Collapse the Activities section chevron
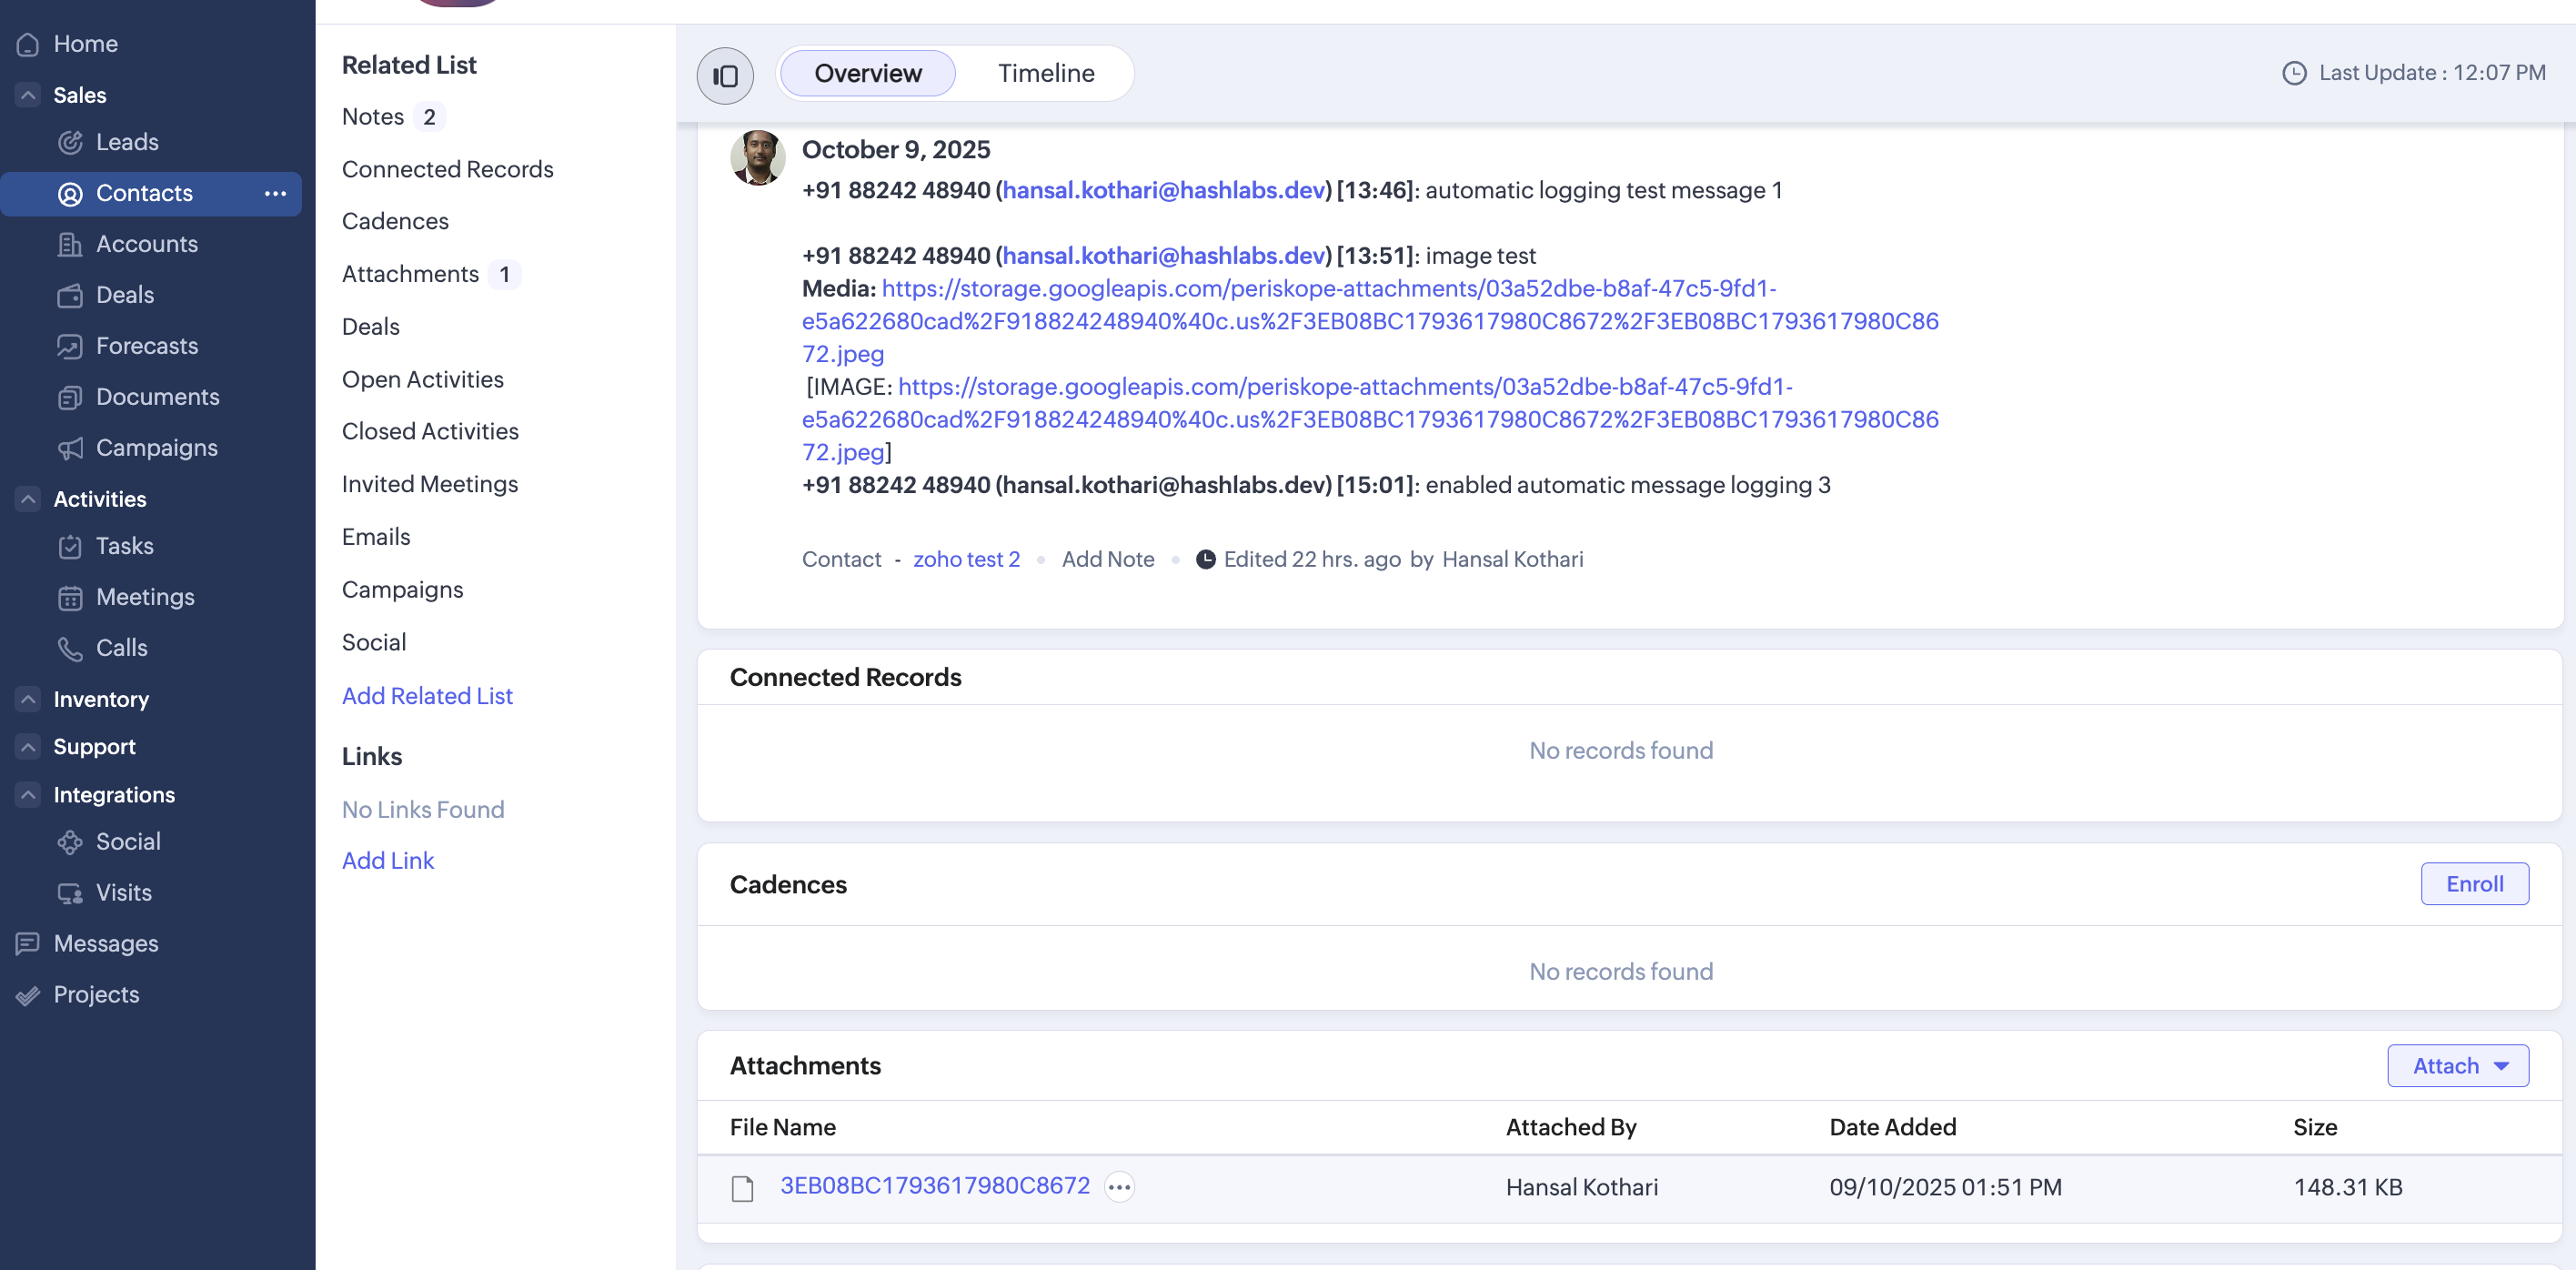2576x1270 pixels. pyautogui.click(x=28, y=499)
